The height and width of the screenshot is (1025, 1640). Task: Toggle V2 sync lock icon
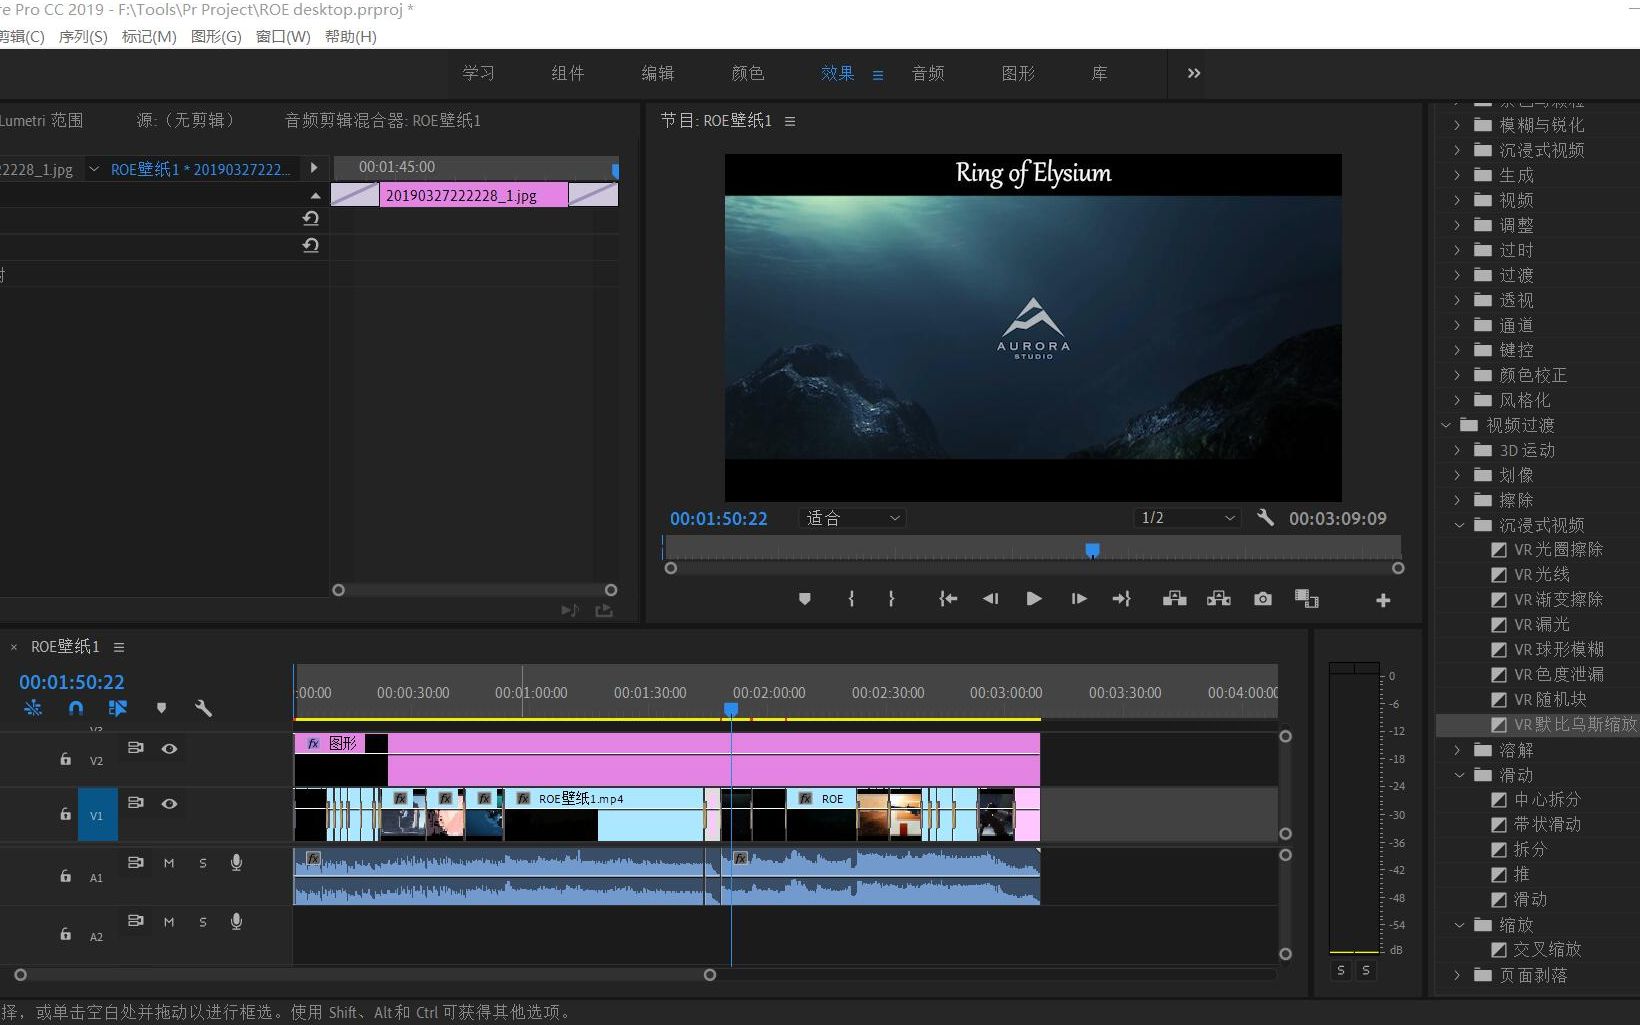pos(136,748)
